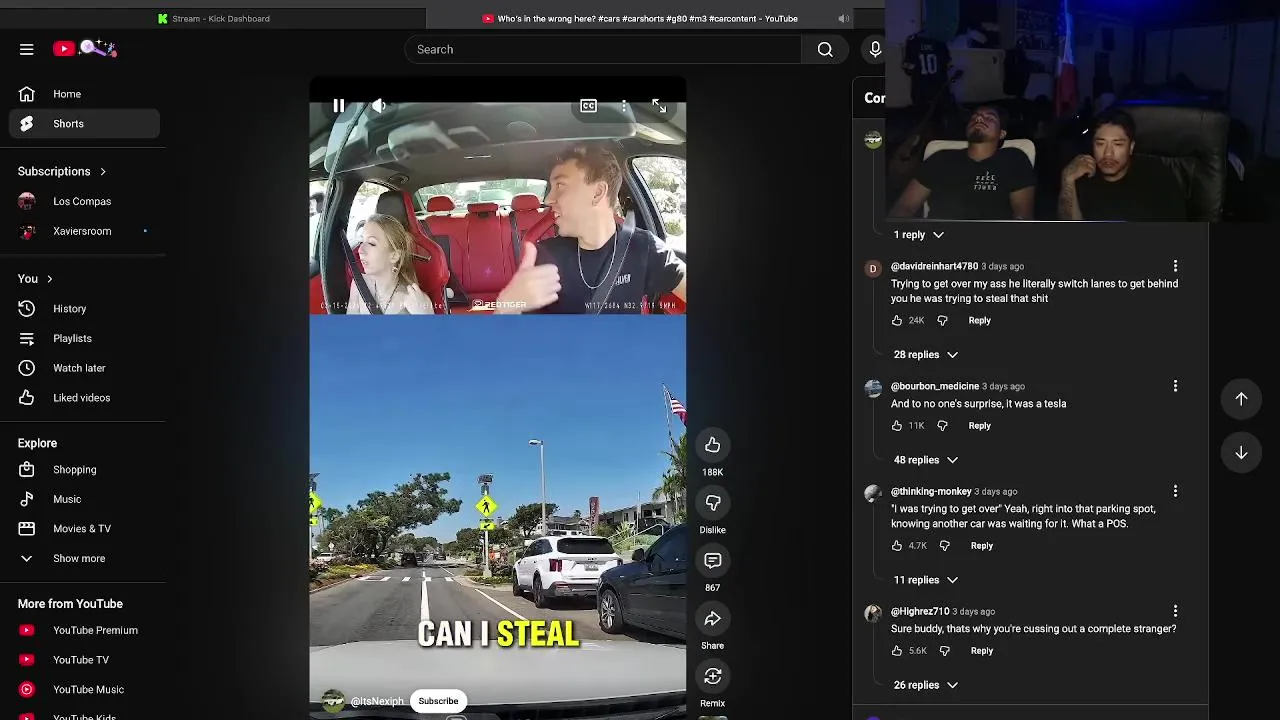This screenshot has width=1280, height=720.
Task: Open Los Compas subscription
Action: 85,202
